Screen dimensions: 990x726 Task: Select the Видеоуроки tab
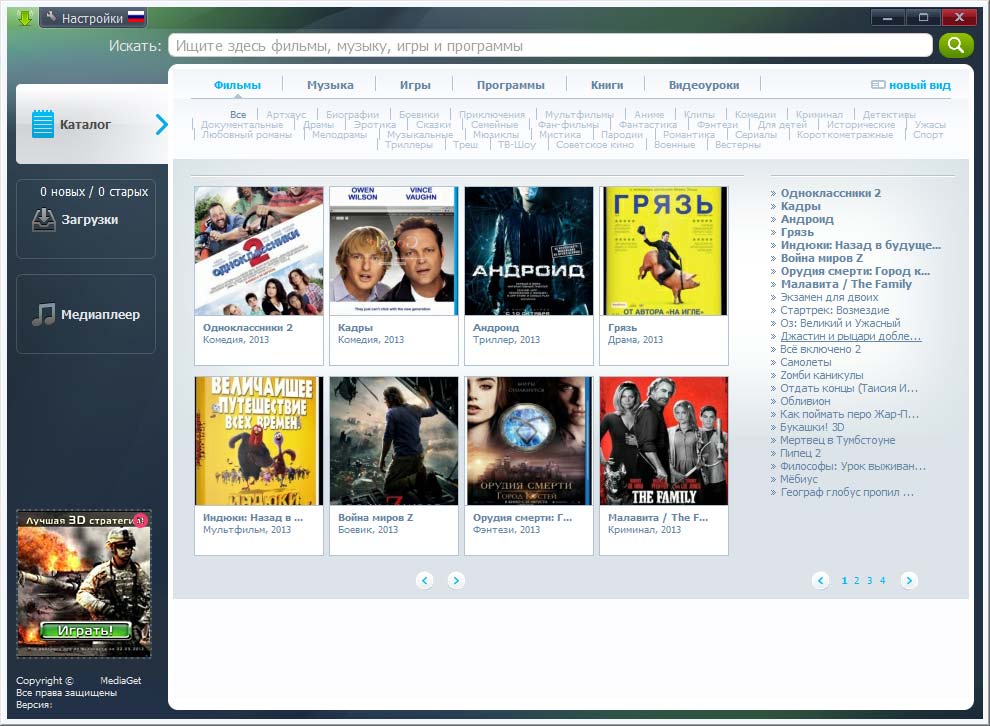704,85
